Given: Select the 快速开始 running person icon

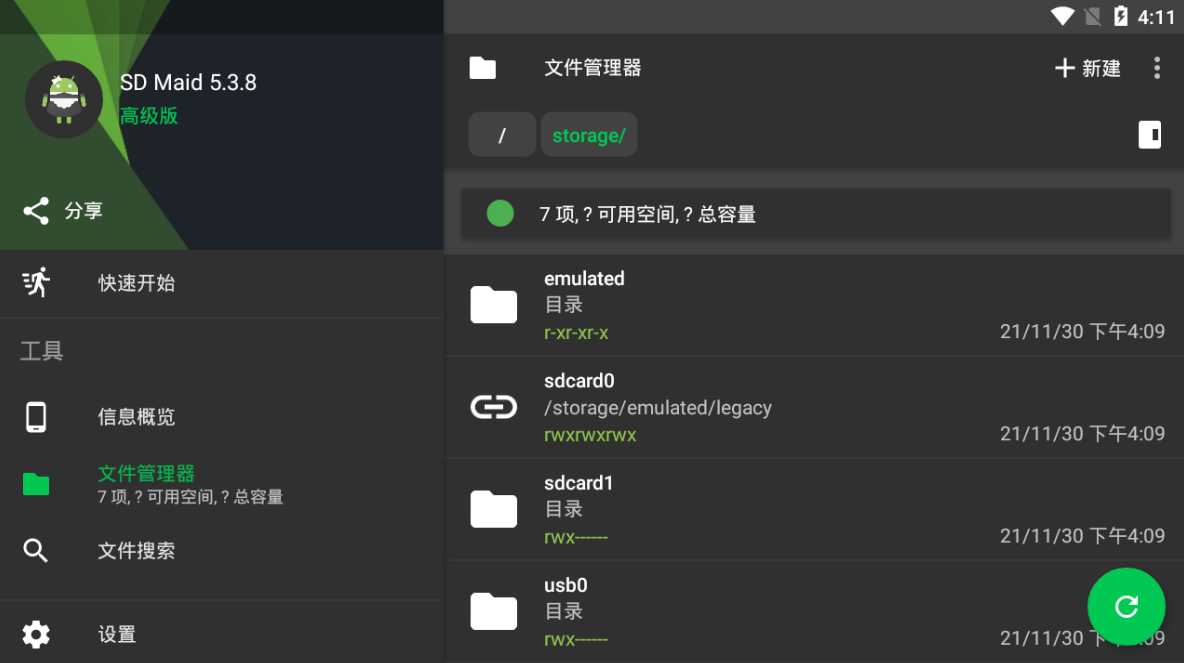Looking at the screenshot, I should [x=36, y=283].
